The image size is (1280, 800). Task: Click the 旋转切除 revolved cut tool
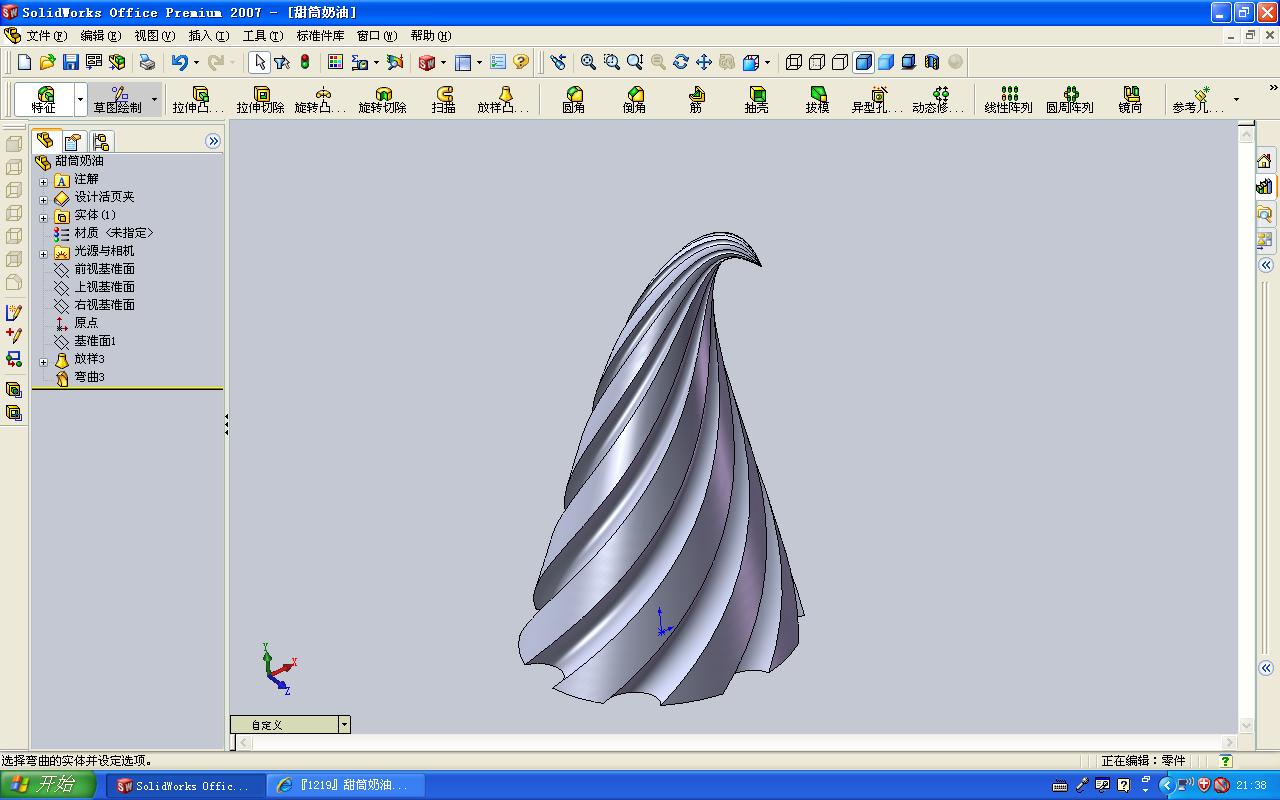383,100
